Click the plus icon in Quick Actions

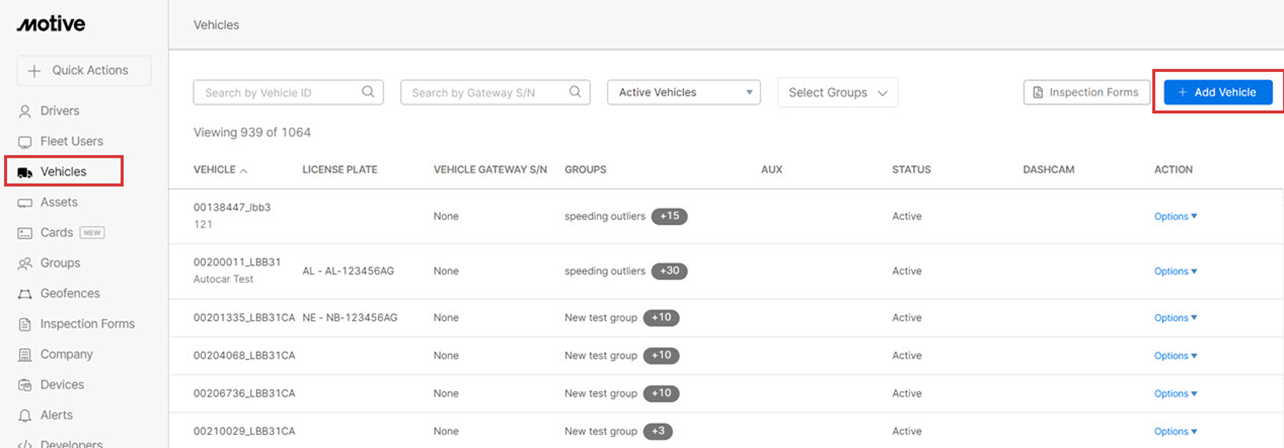coord(35,71)
